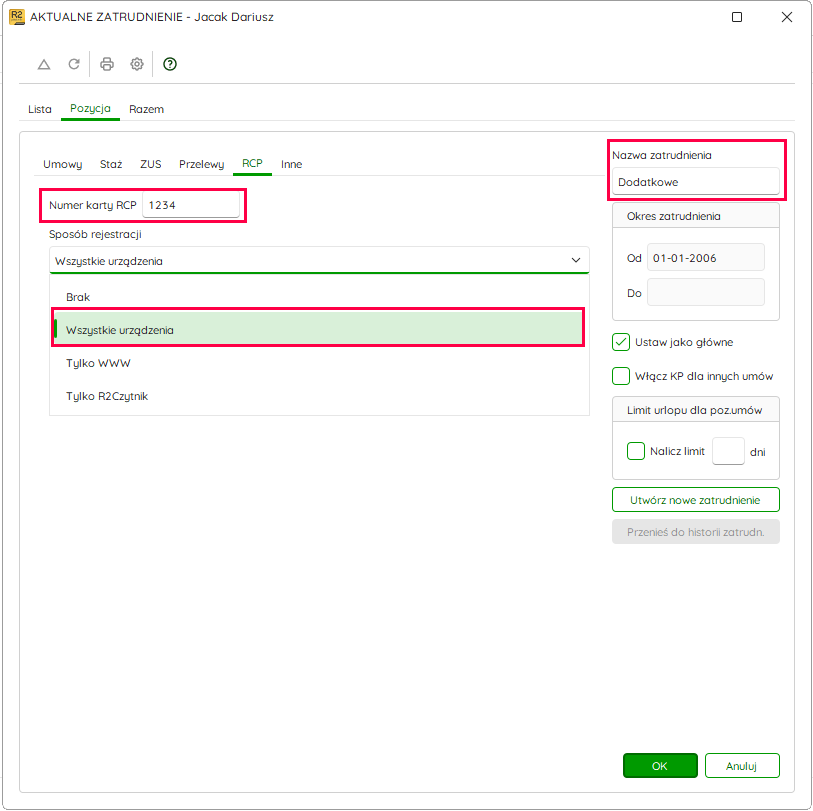Click the triangle up icon in toolbar
Viewport: 813px width, 811px height.
tap(44, 64)
